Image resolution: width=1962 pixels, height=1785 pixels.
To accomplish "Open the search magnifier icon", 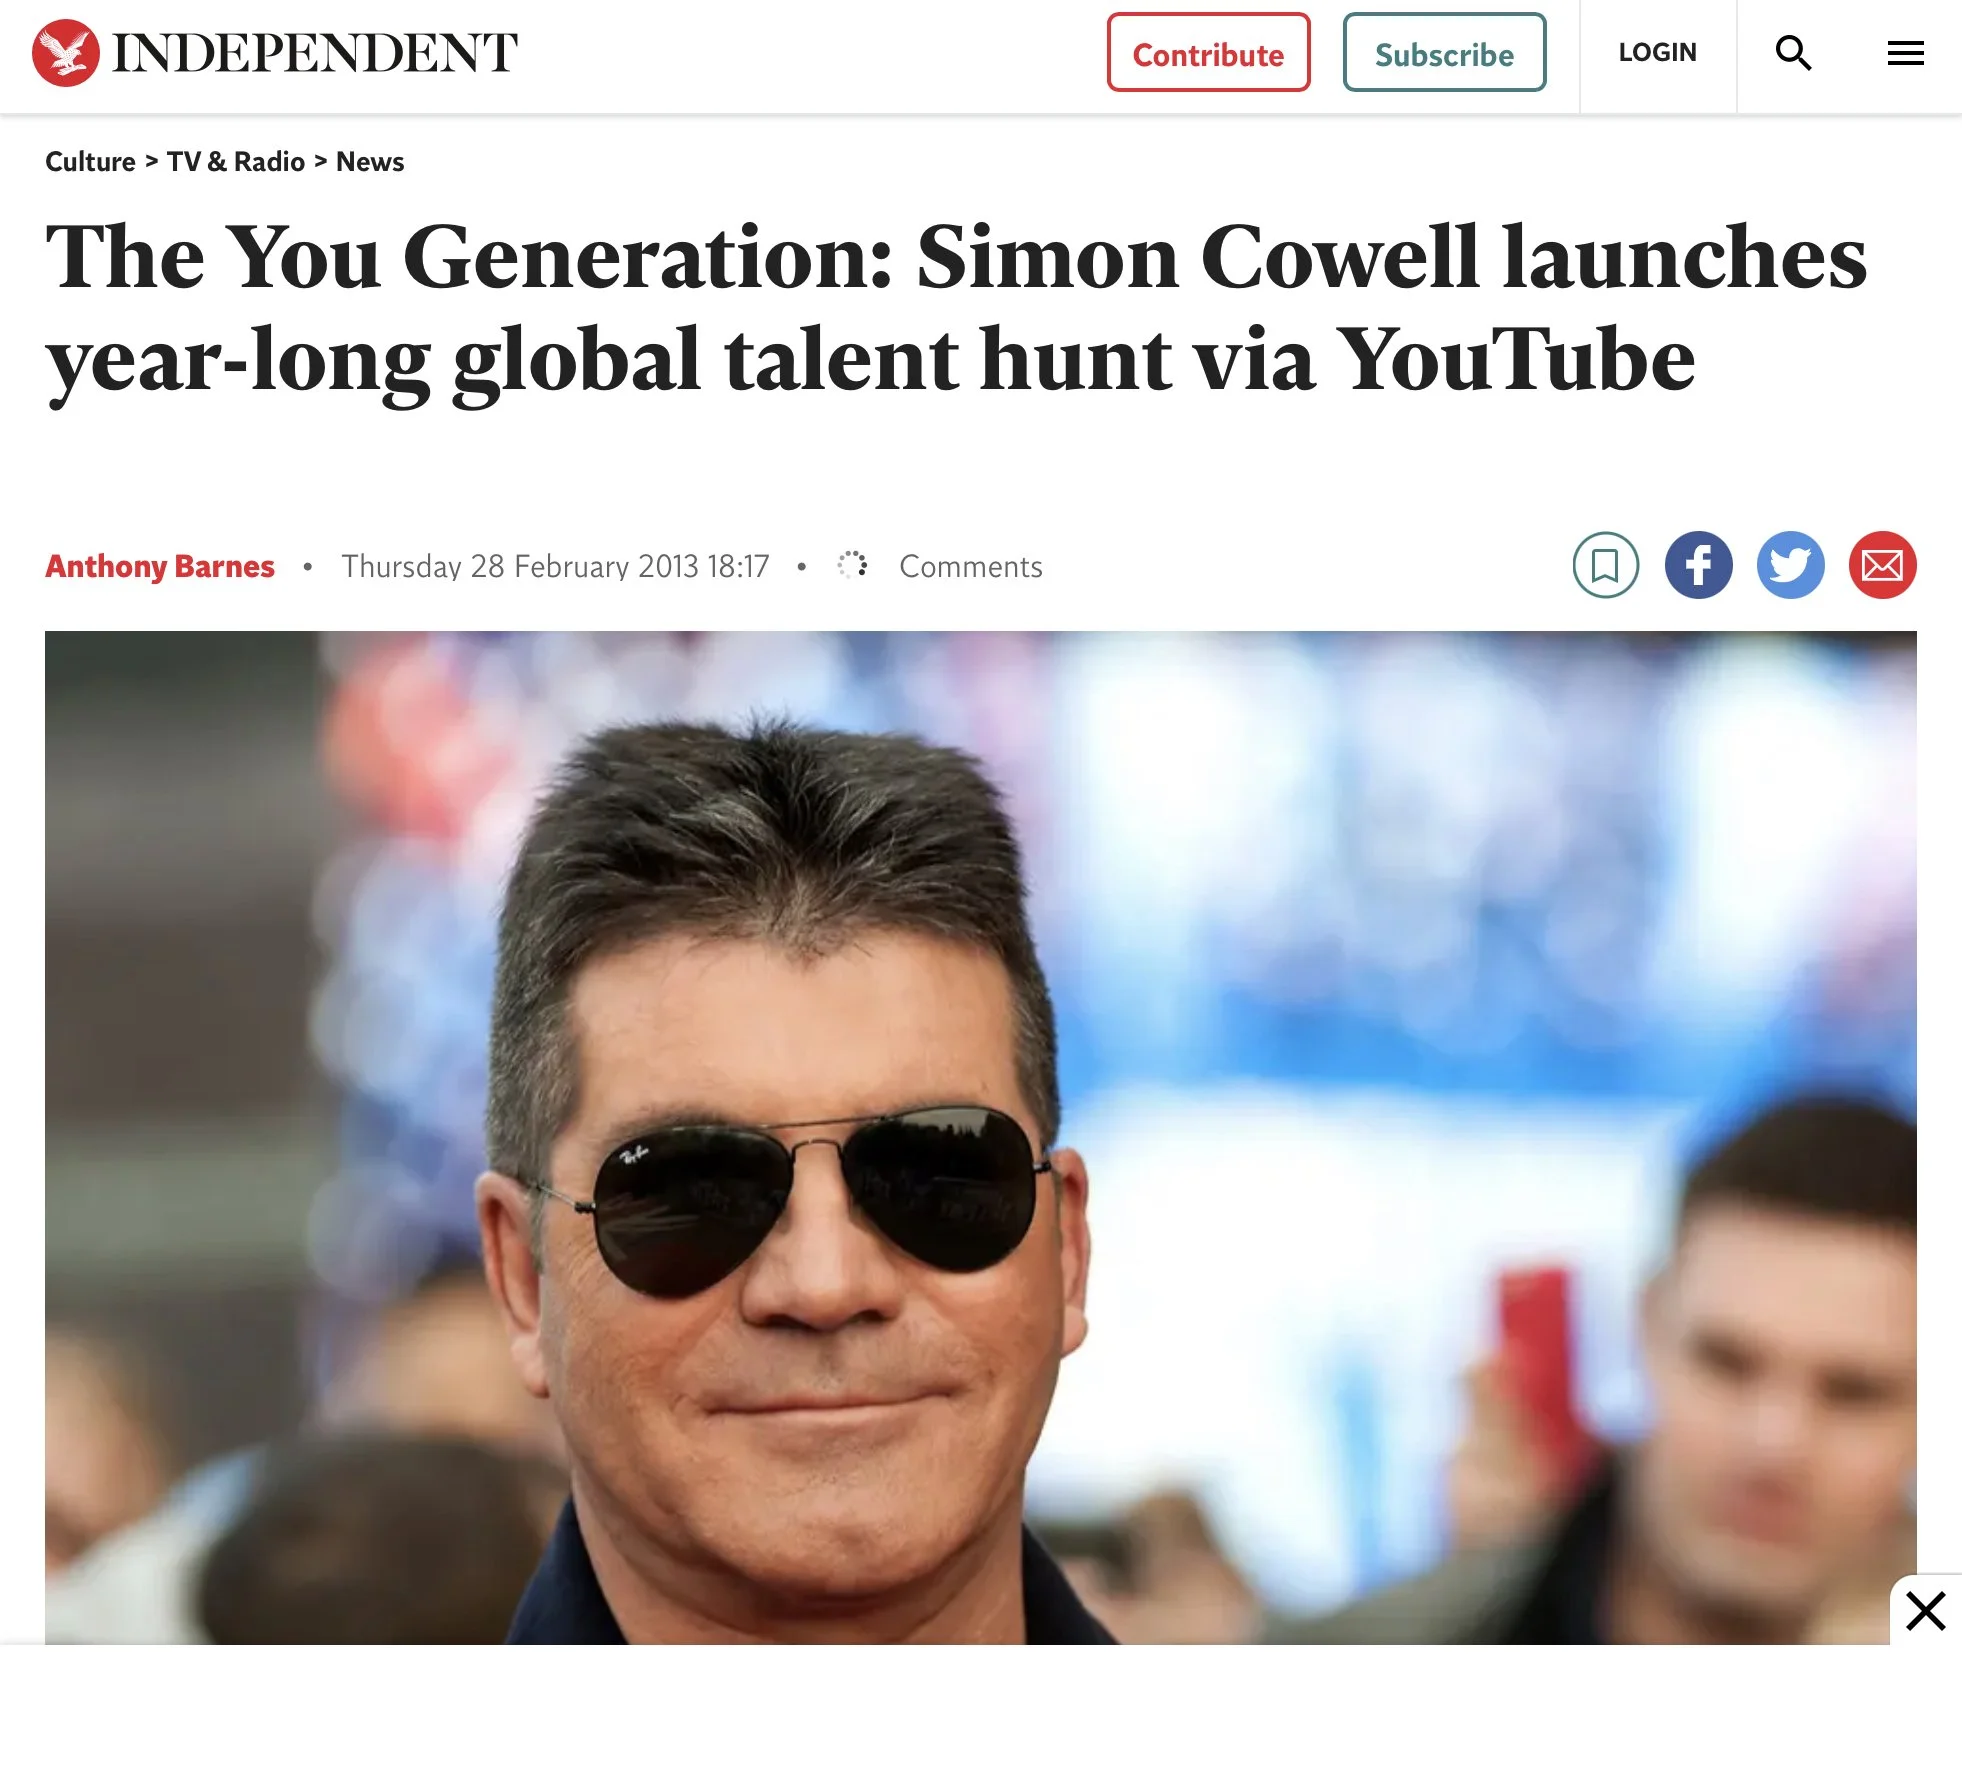I will [x=1793, y=53].
